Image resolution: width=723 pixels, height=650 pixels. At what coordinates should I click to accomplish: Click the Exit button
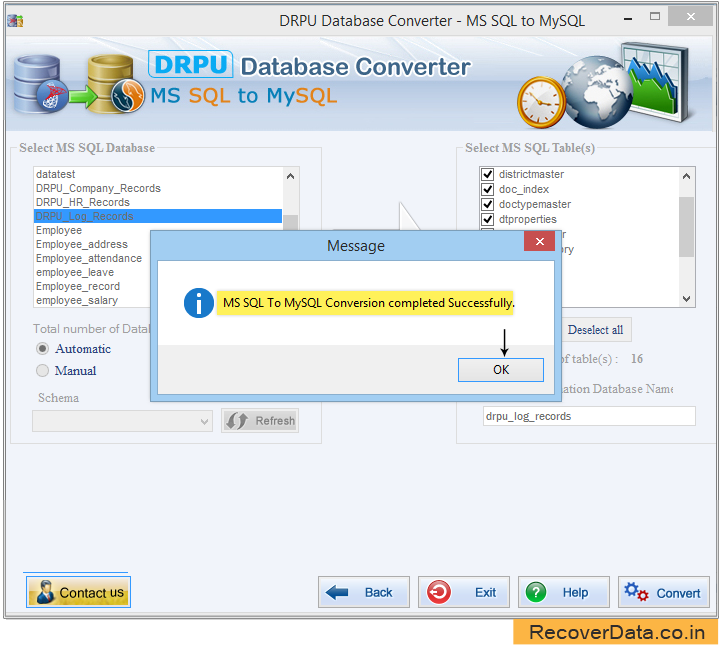(x=463, y=592)
